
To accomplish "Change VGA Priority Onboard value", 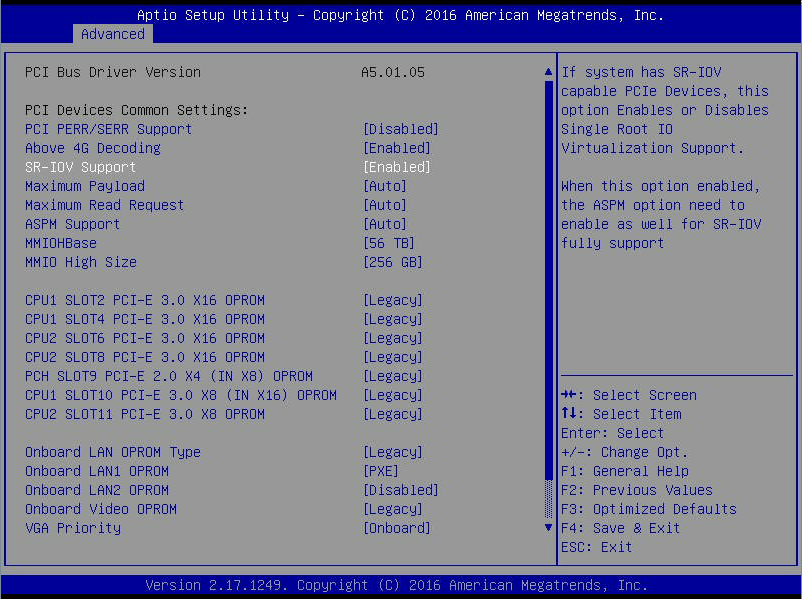I will coord(397,528).
